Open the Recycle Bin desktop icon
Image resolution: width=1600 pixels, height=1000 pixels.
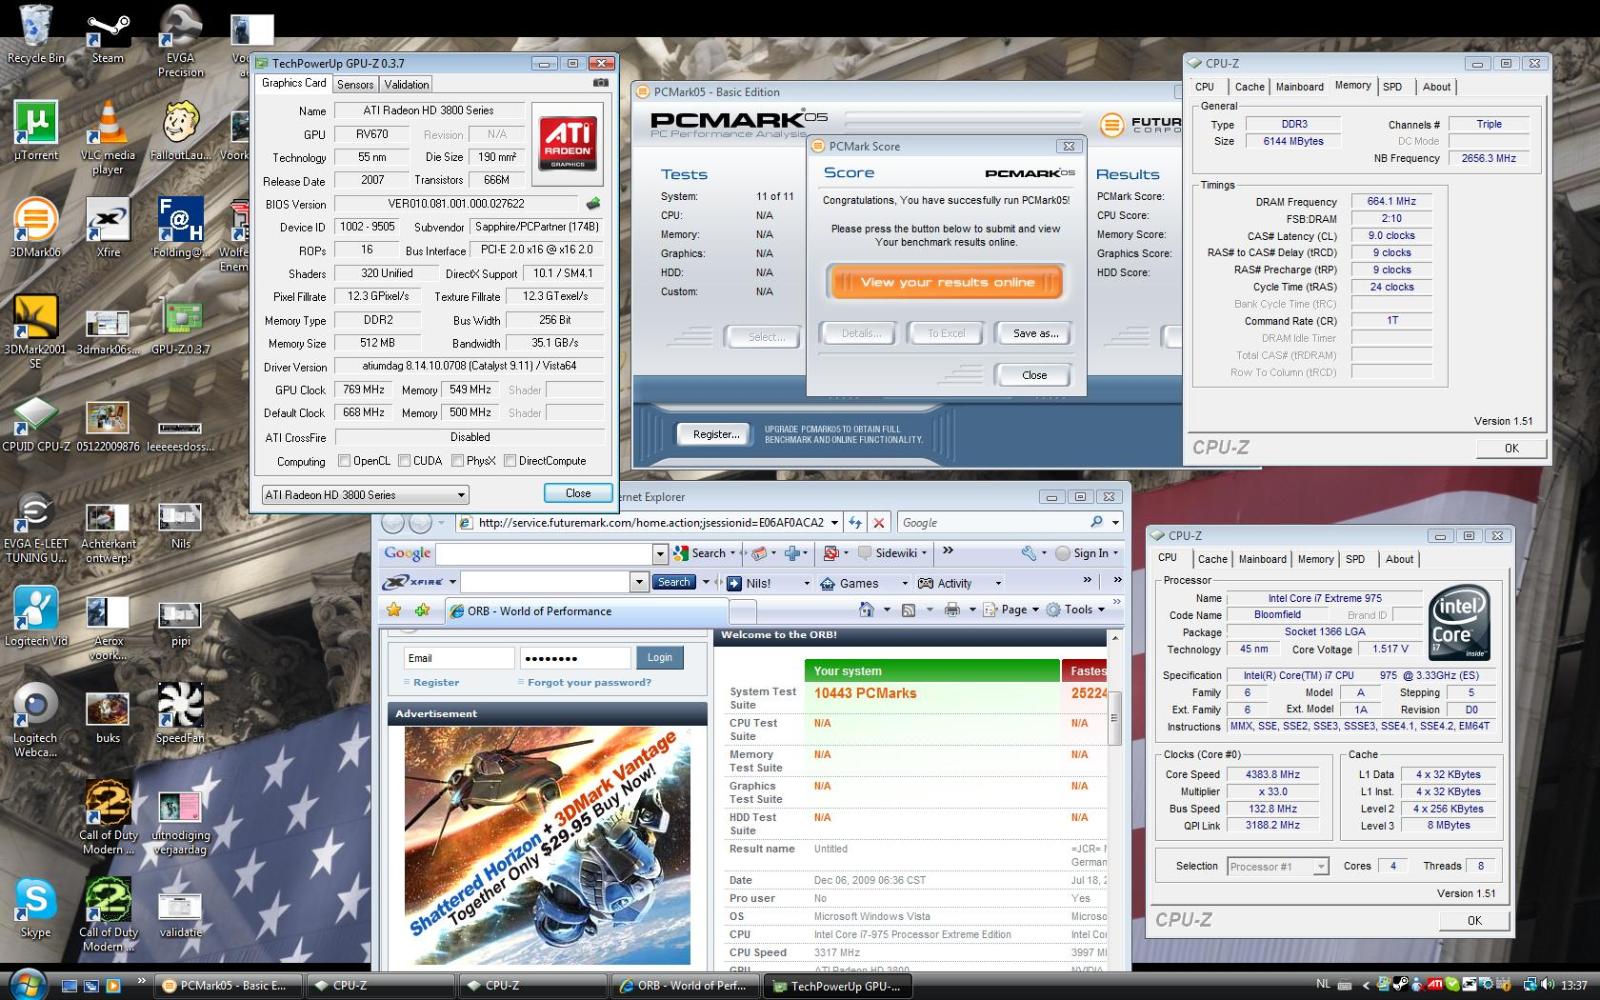pos(35,34)
